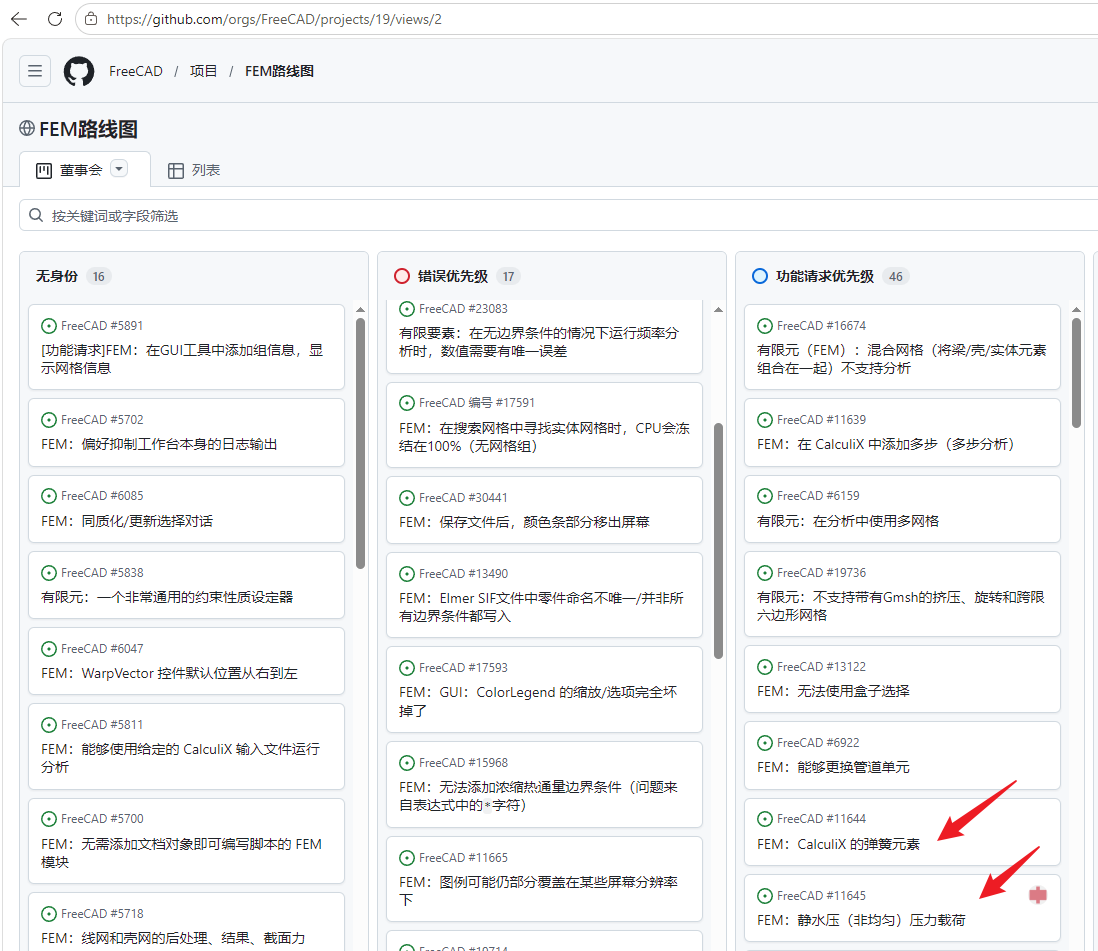Screen dimensions: 1098x951
Task: Click open-issue icon of FreeCAD #11645
Action: tap(765, 896)
